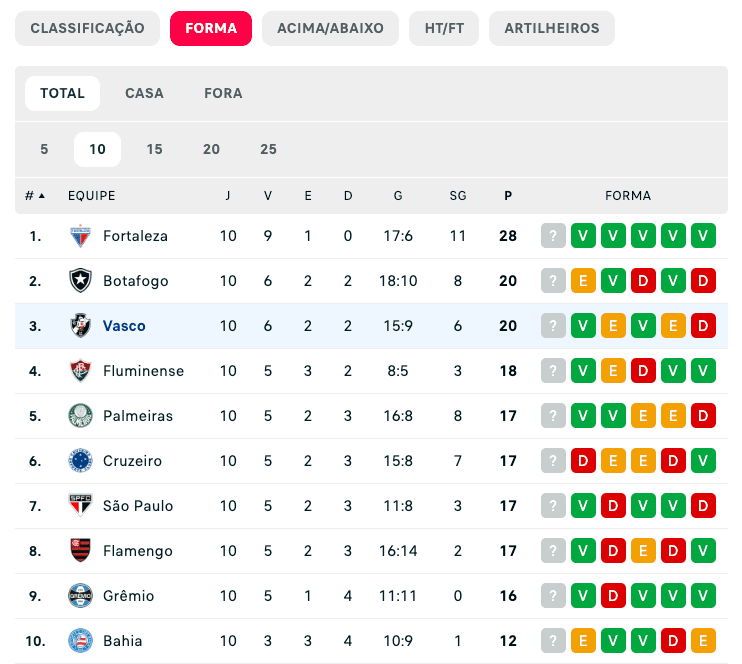Switch to the ACIMA/ABAIXO tab
742x664 pixels.
(x=330, y=28)
